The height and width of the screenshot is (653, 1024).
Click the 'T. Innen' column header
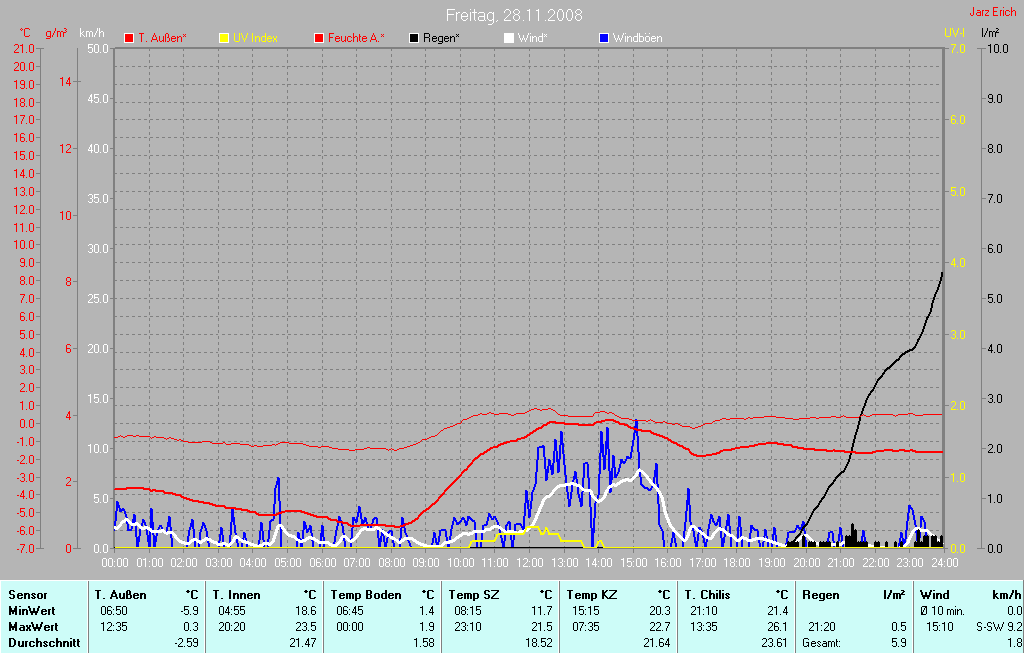tap(236, 595)
